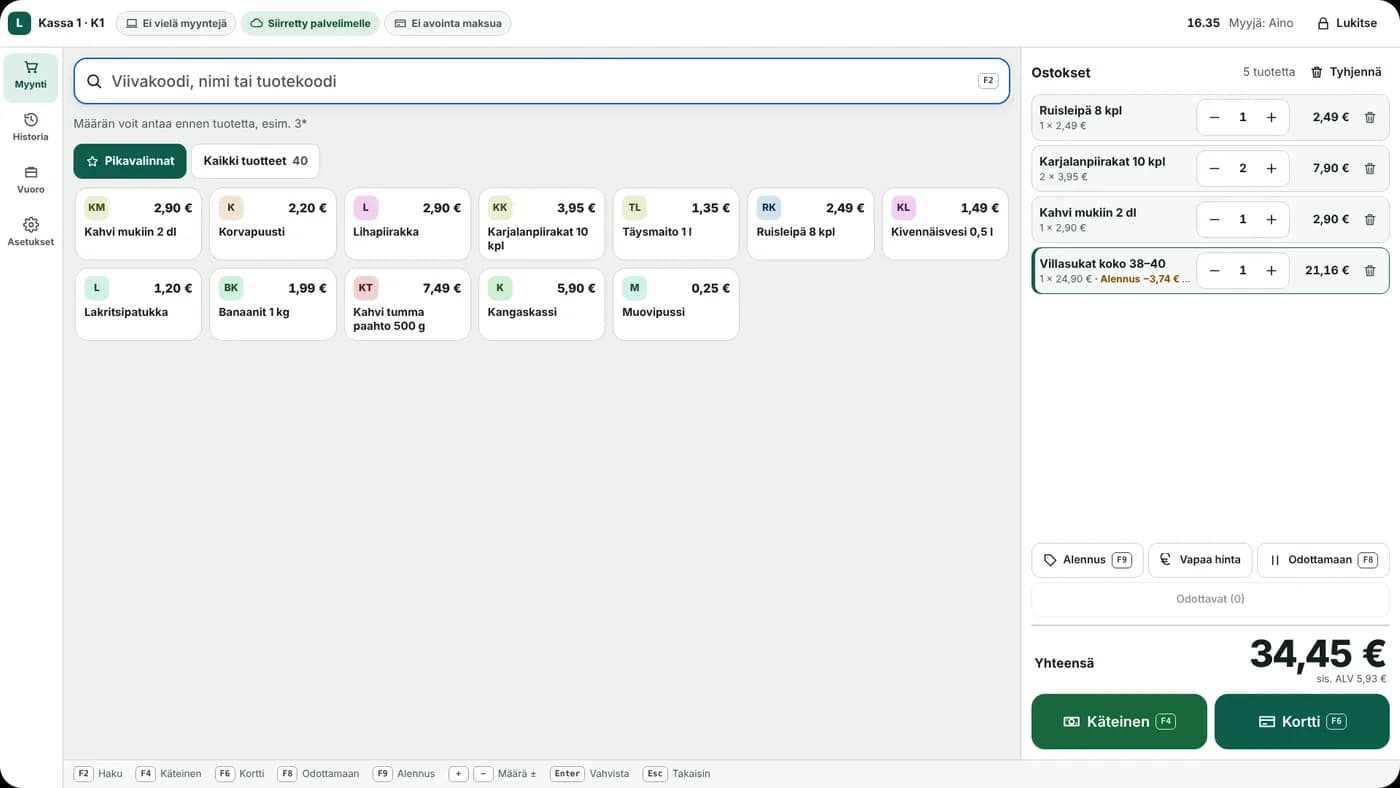Click the Ei vielä myyntejä status chip

coord(176,23)
